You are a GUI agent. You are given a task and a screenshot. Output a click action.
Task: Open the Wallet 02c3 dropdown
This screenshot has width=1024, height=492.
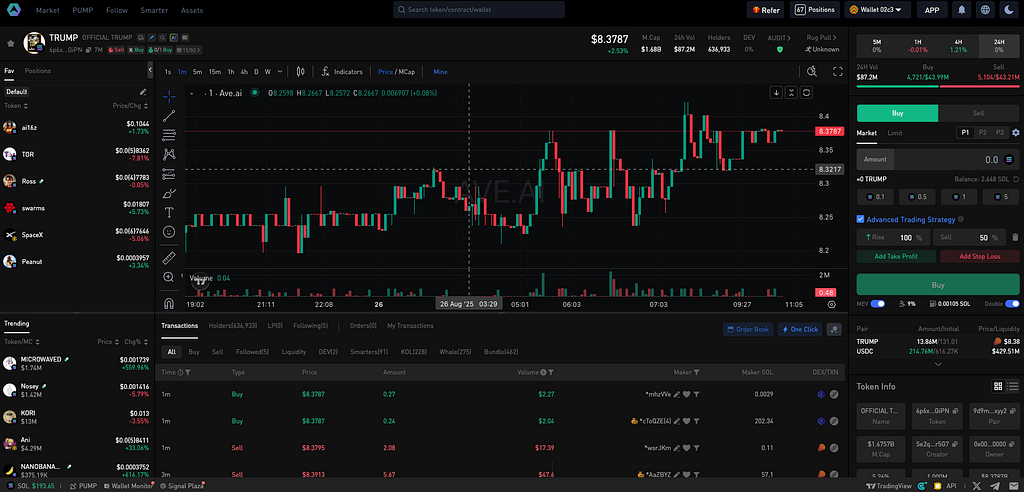877,10
